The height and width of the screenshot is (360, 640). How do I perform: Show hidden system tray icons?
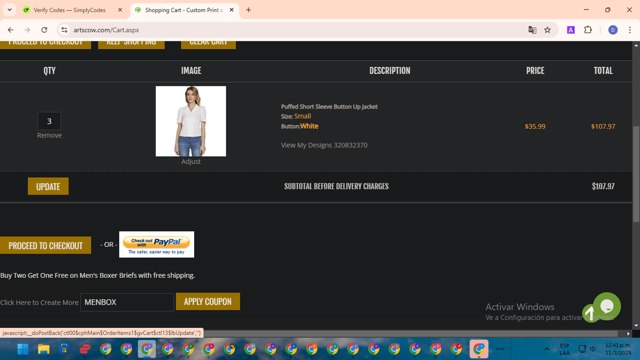click(547, 349)
